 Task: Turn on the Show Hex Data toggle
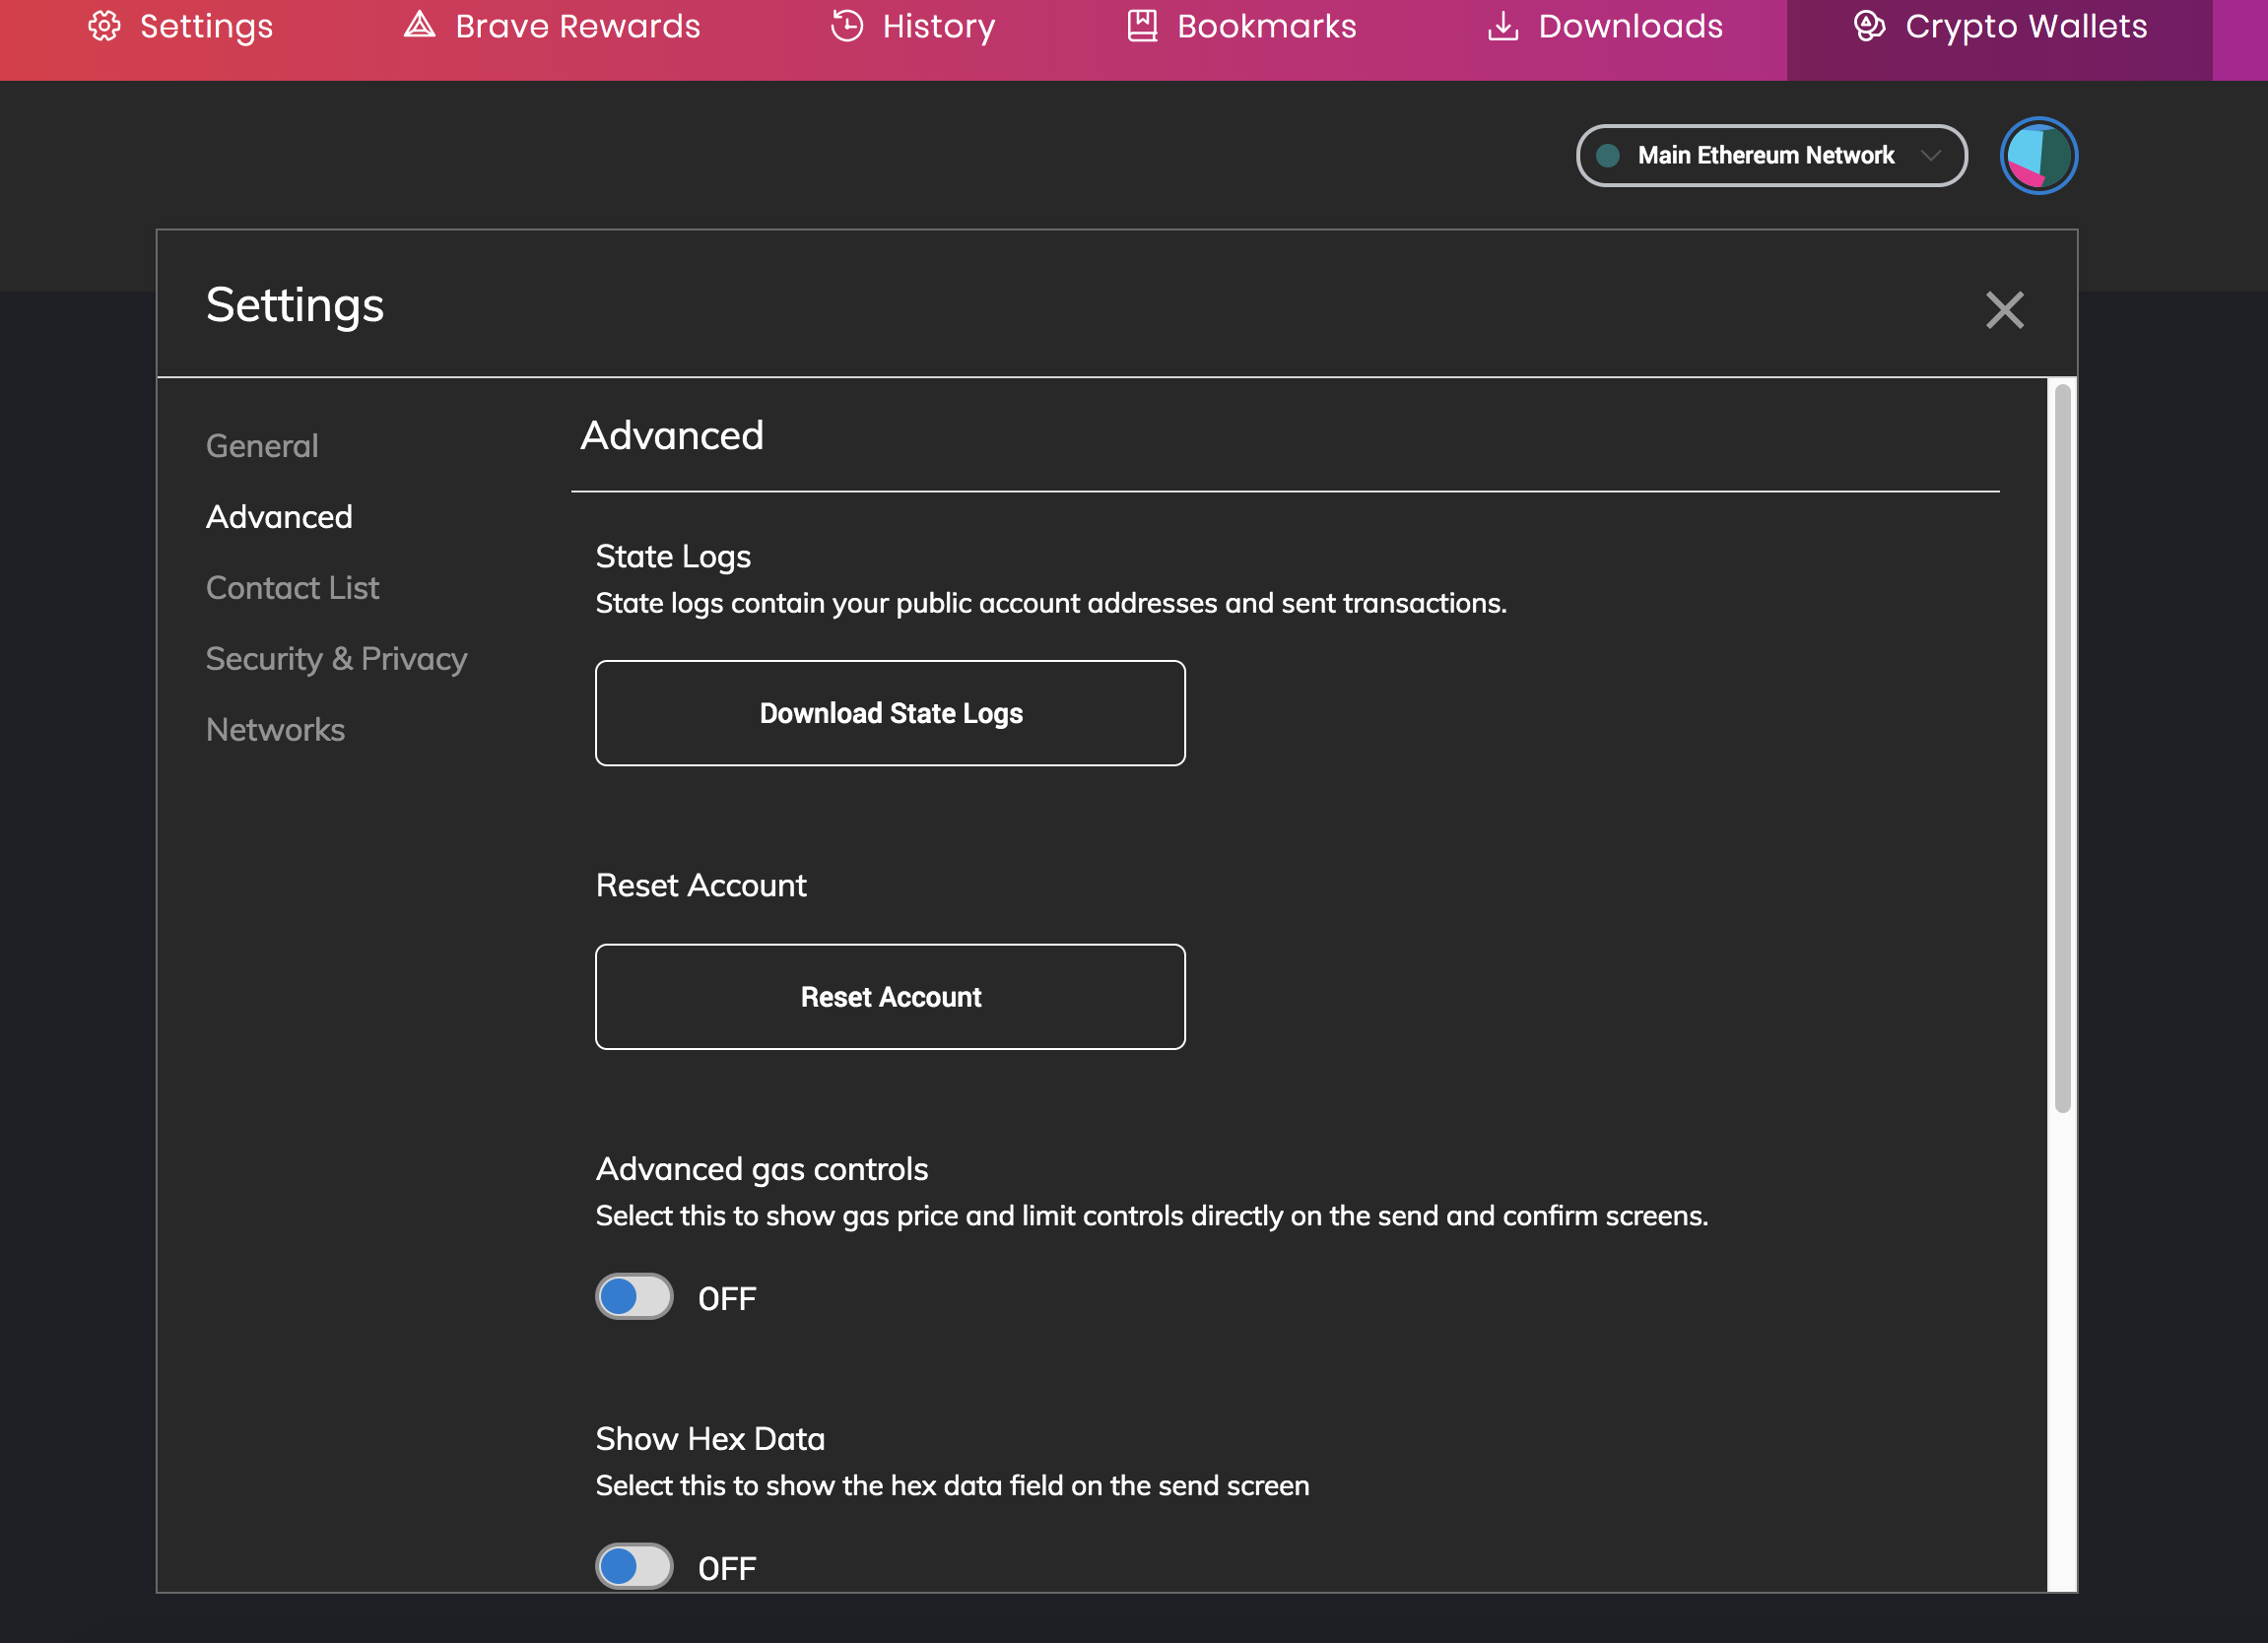coord(634,1566)
